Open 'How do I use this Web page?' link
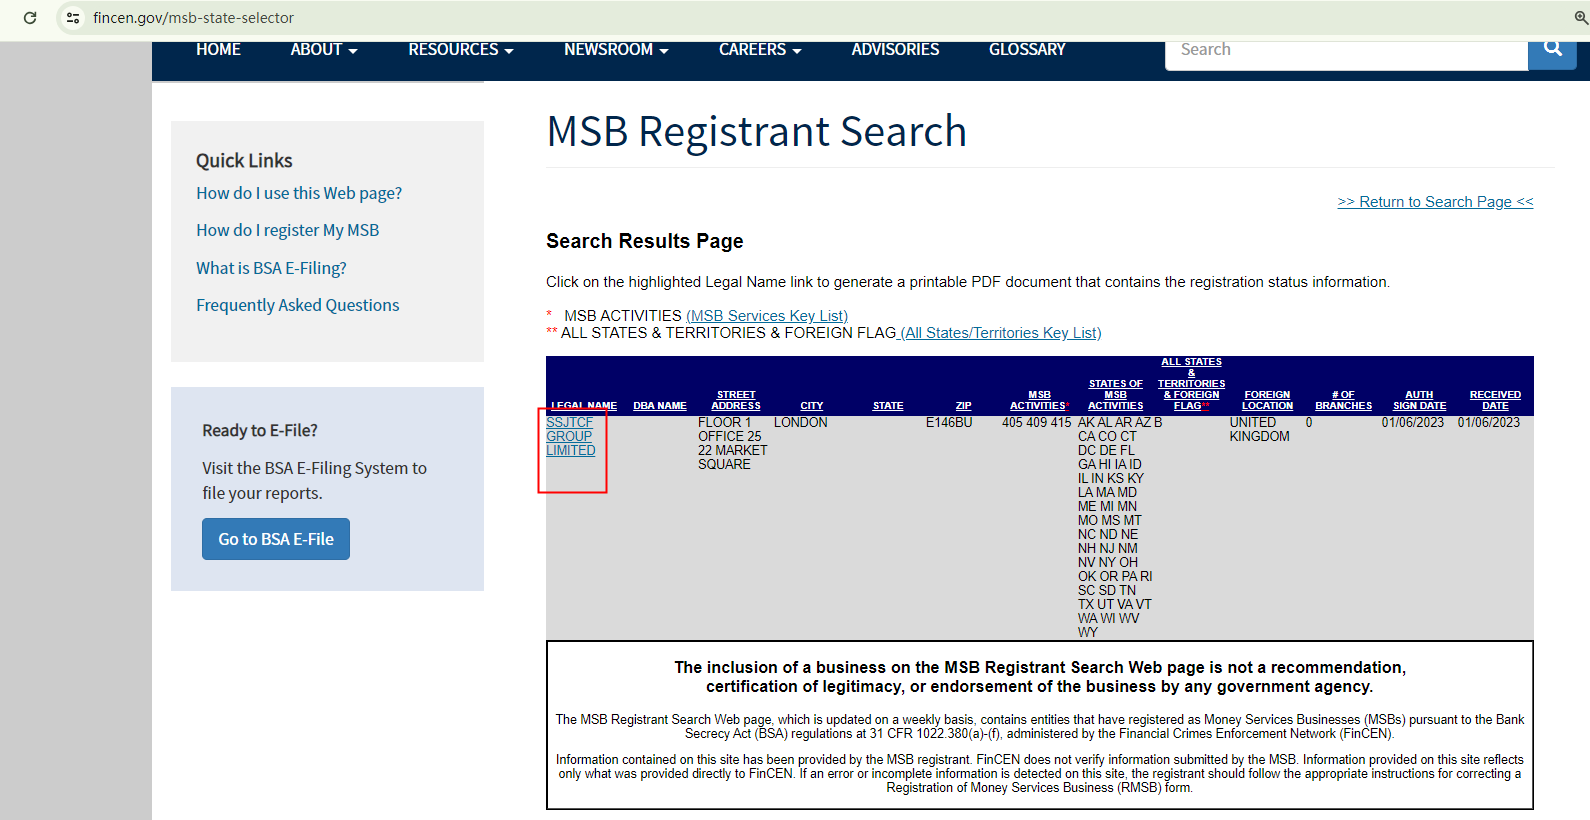 [299, 193]
